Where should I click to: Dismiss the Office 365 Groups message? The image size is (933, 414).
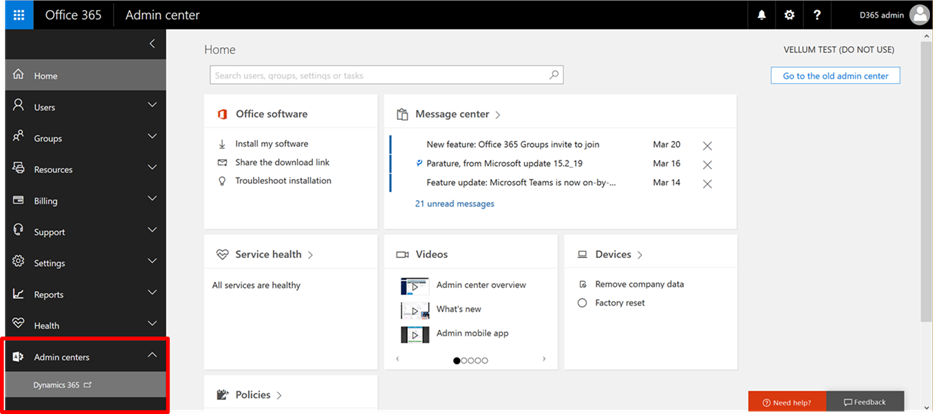(x=707, y=146)
